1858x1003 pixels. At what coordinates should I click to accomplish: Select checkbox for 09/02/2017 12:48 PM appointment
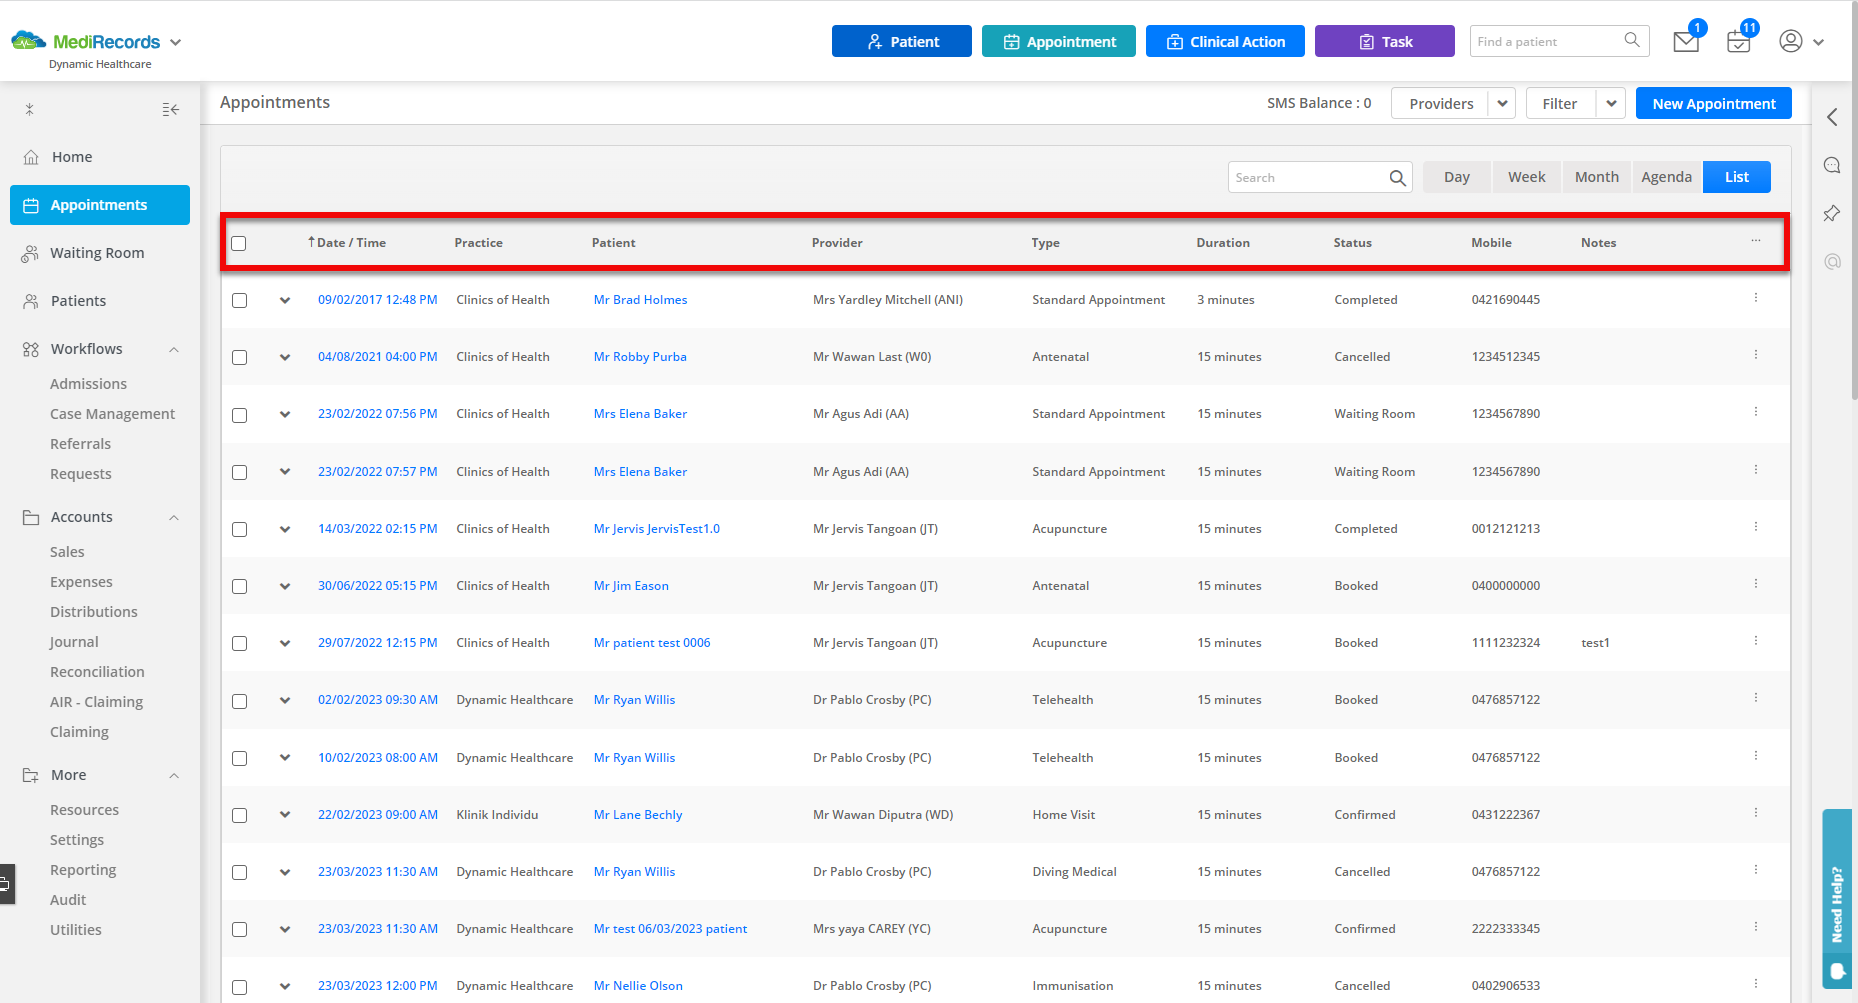click(x=239, y=300)
